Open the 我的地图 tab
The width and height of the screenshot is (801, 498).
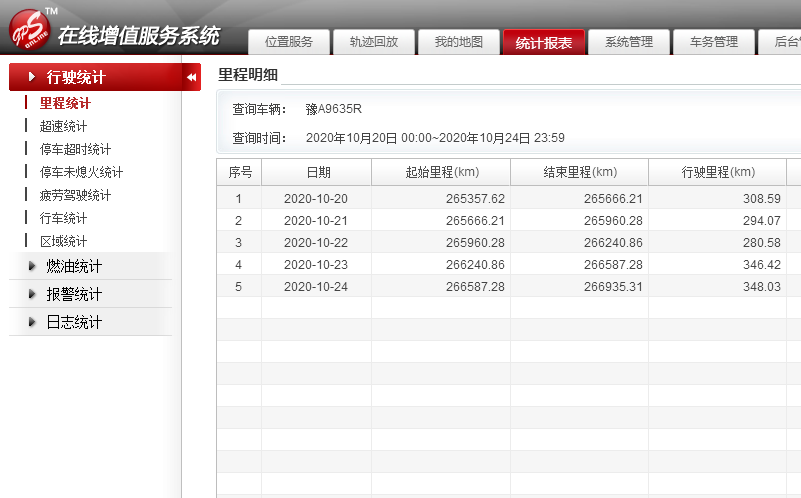click(x=459, y=42)
